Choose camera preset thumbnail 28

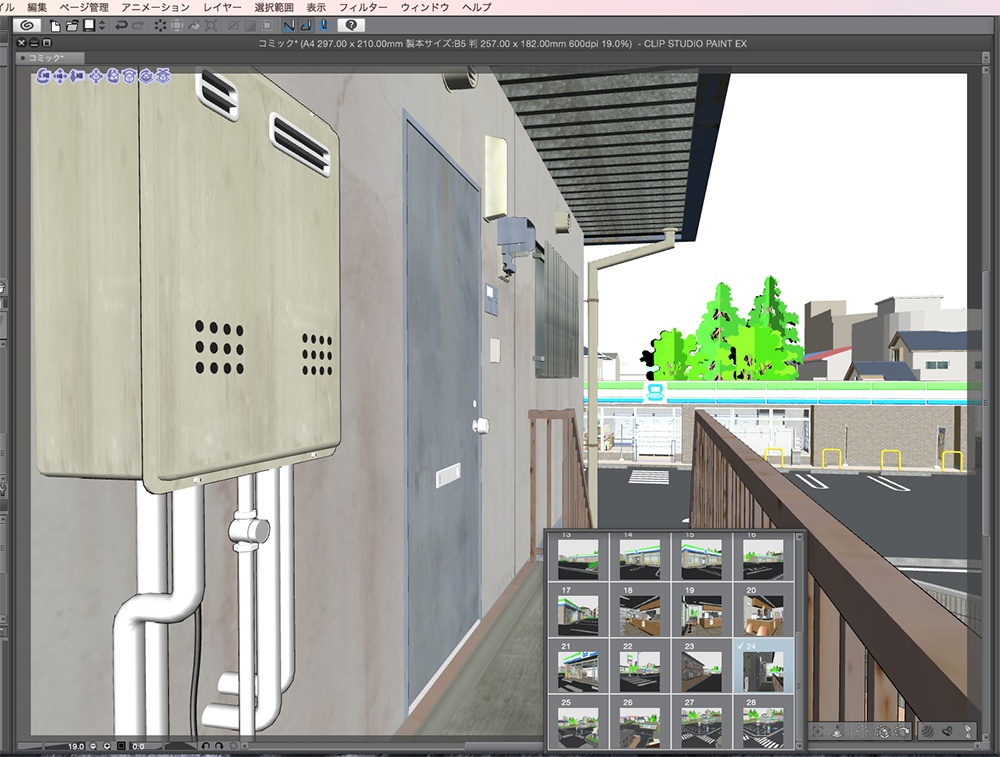763,722
